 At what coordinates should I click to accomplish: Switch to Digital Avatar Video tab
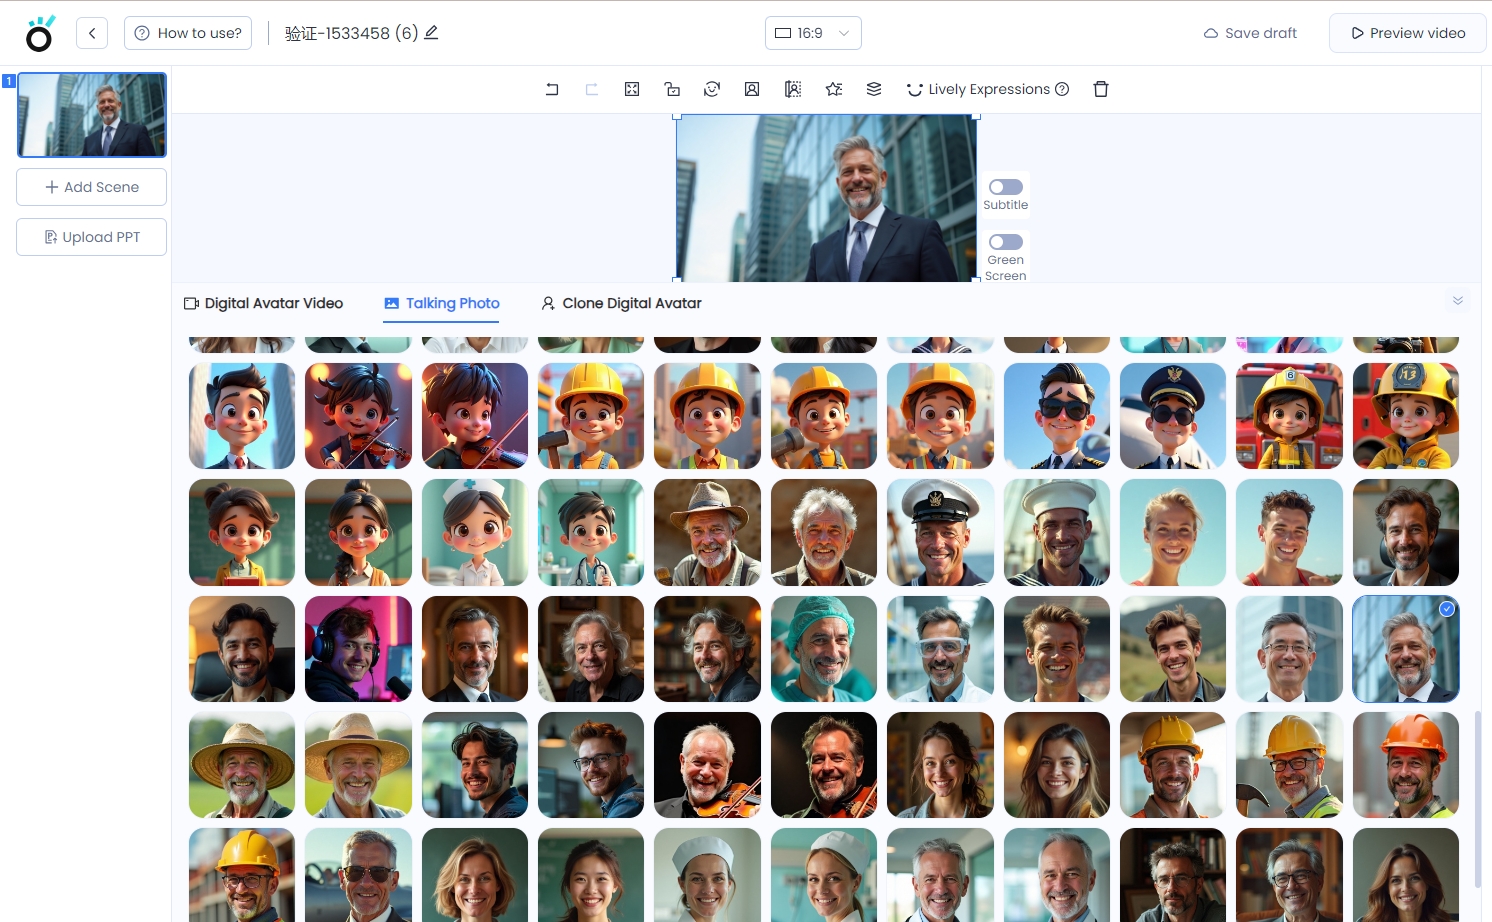(x=264, y=303)
